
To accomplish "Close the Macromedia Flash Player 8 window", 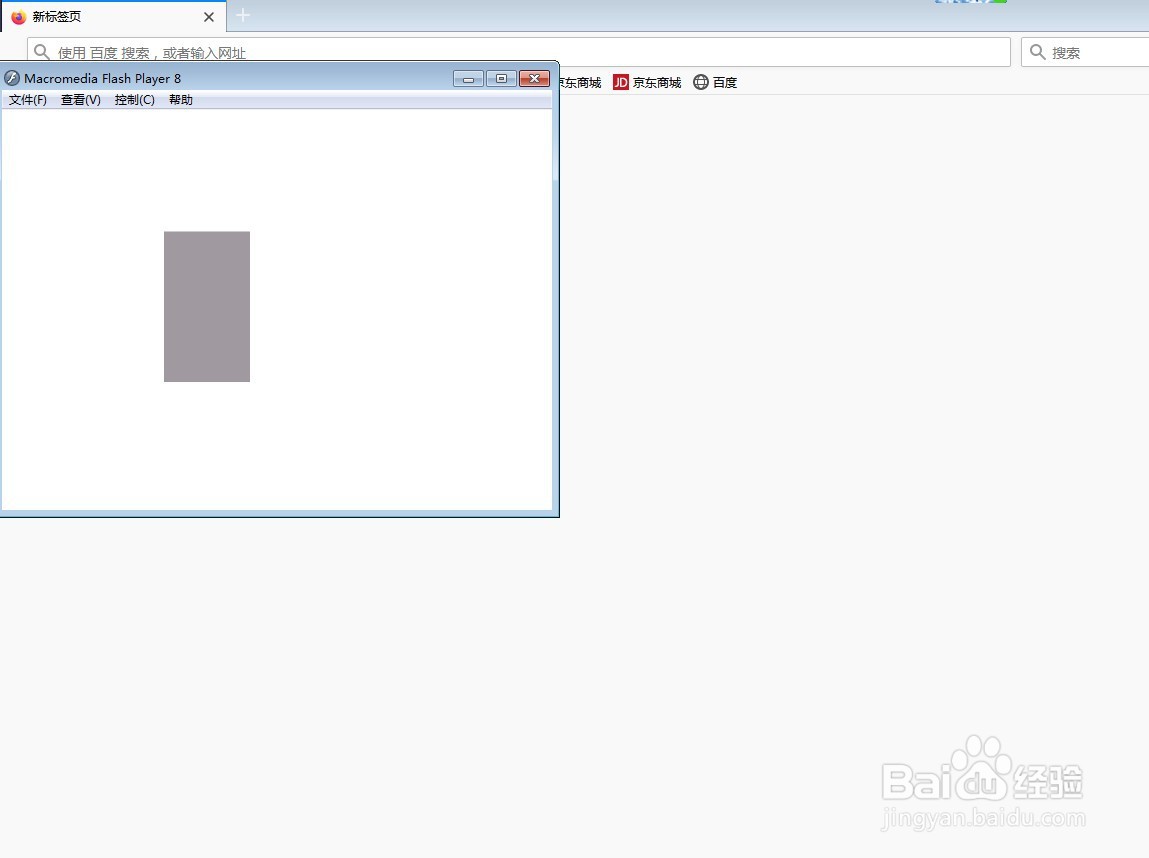I will click(x=534, y=78).
